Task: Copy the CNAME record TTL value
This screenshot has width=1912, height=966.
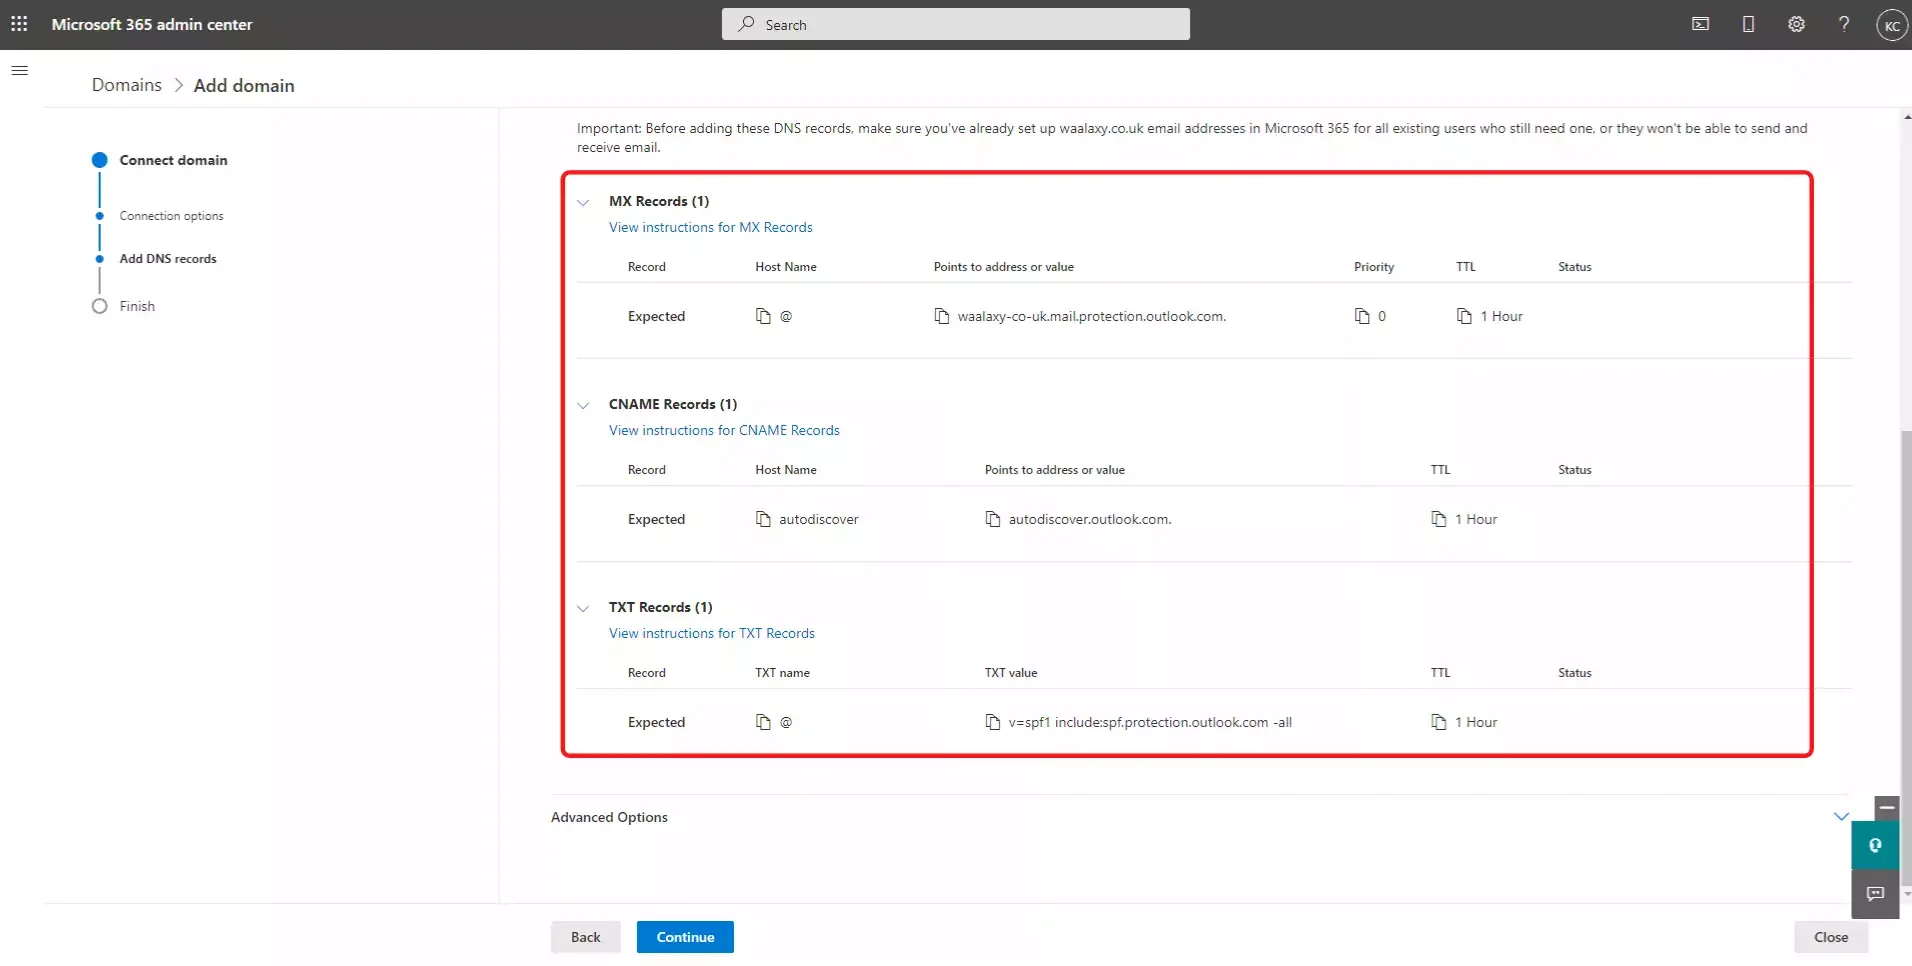Action: pyautogui.click(x=1438, y=519)
